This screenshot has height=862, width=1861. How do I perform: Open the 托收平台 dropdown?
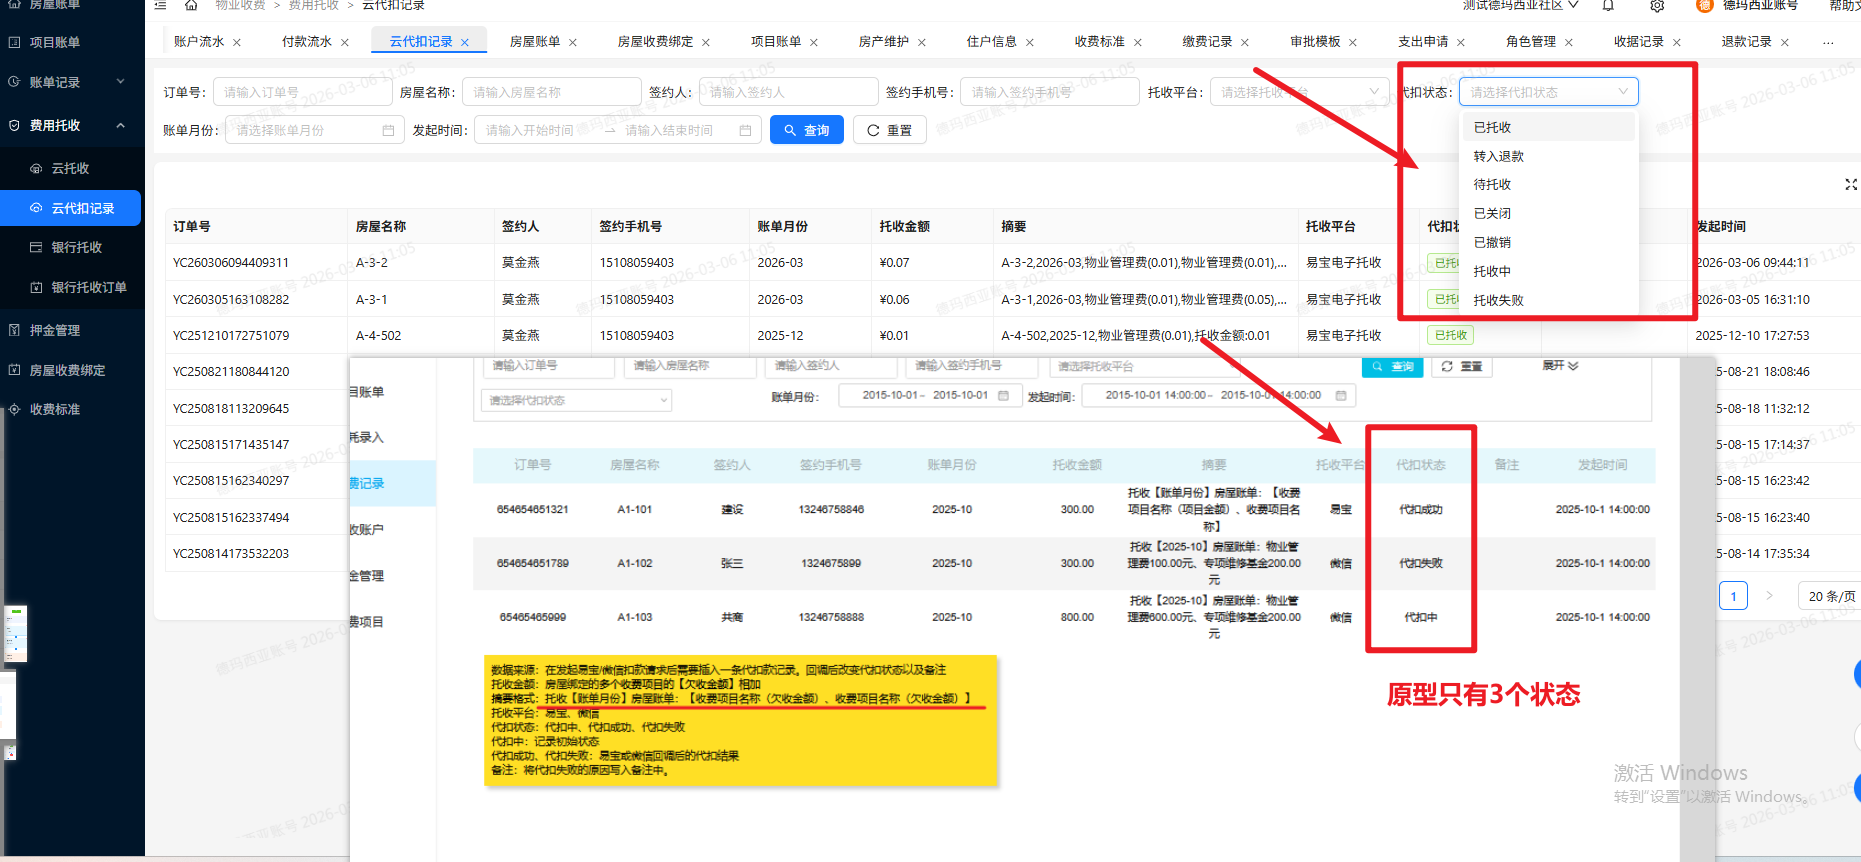pyautogui.click(x=1297, y=92)
